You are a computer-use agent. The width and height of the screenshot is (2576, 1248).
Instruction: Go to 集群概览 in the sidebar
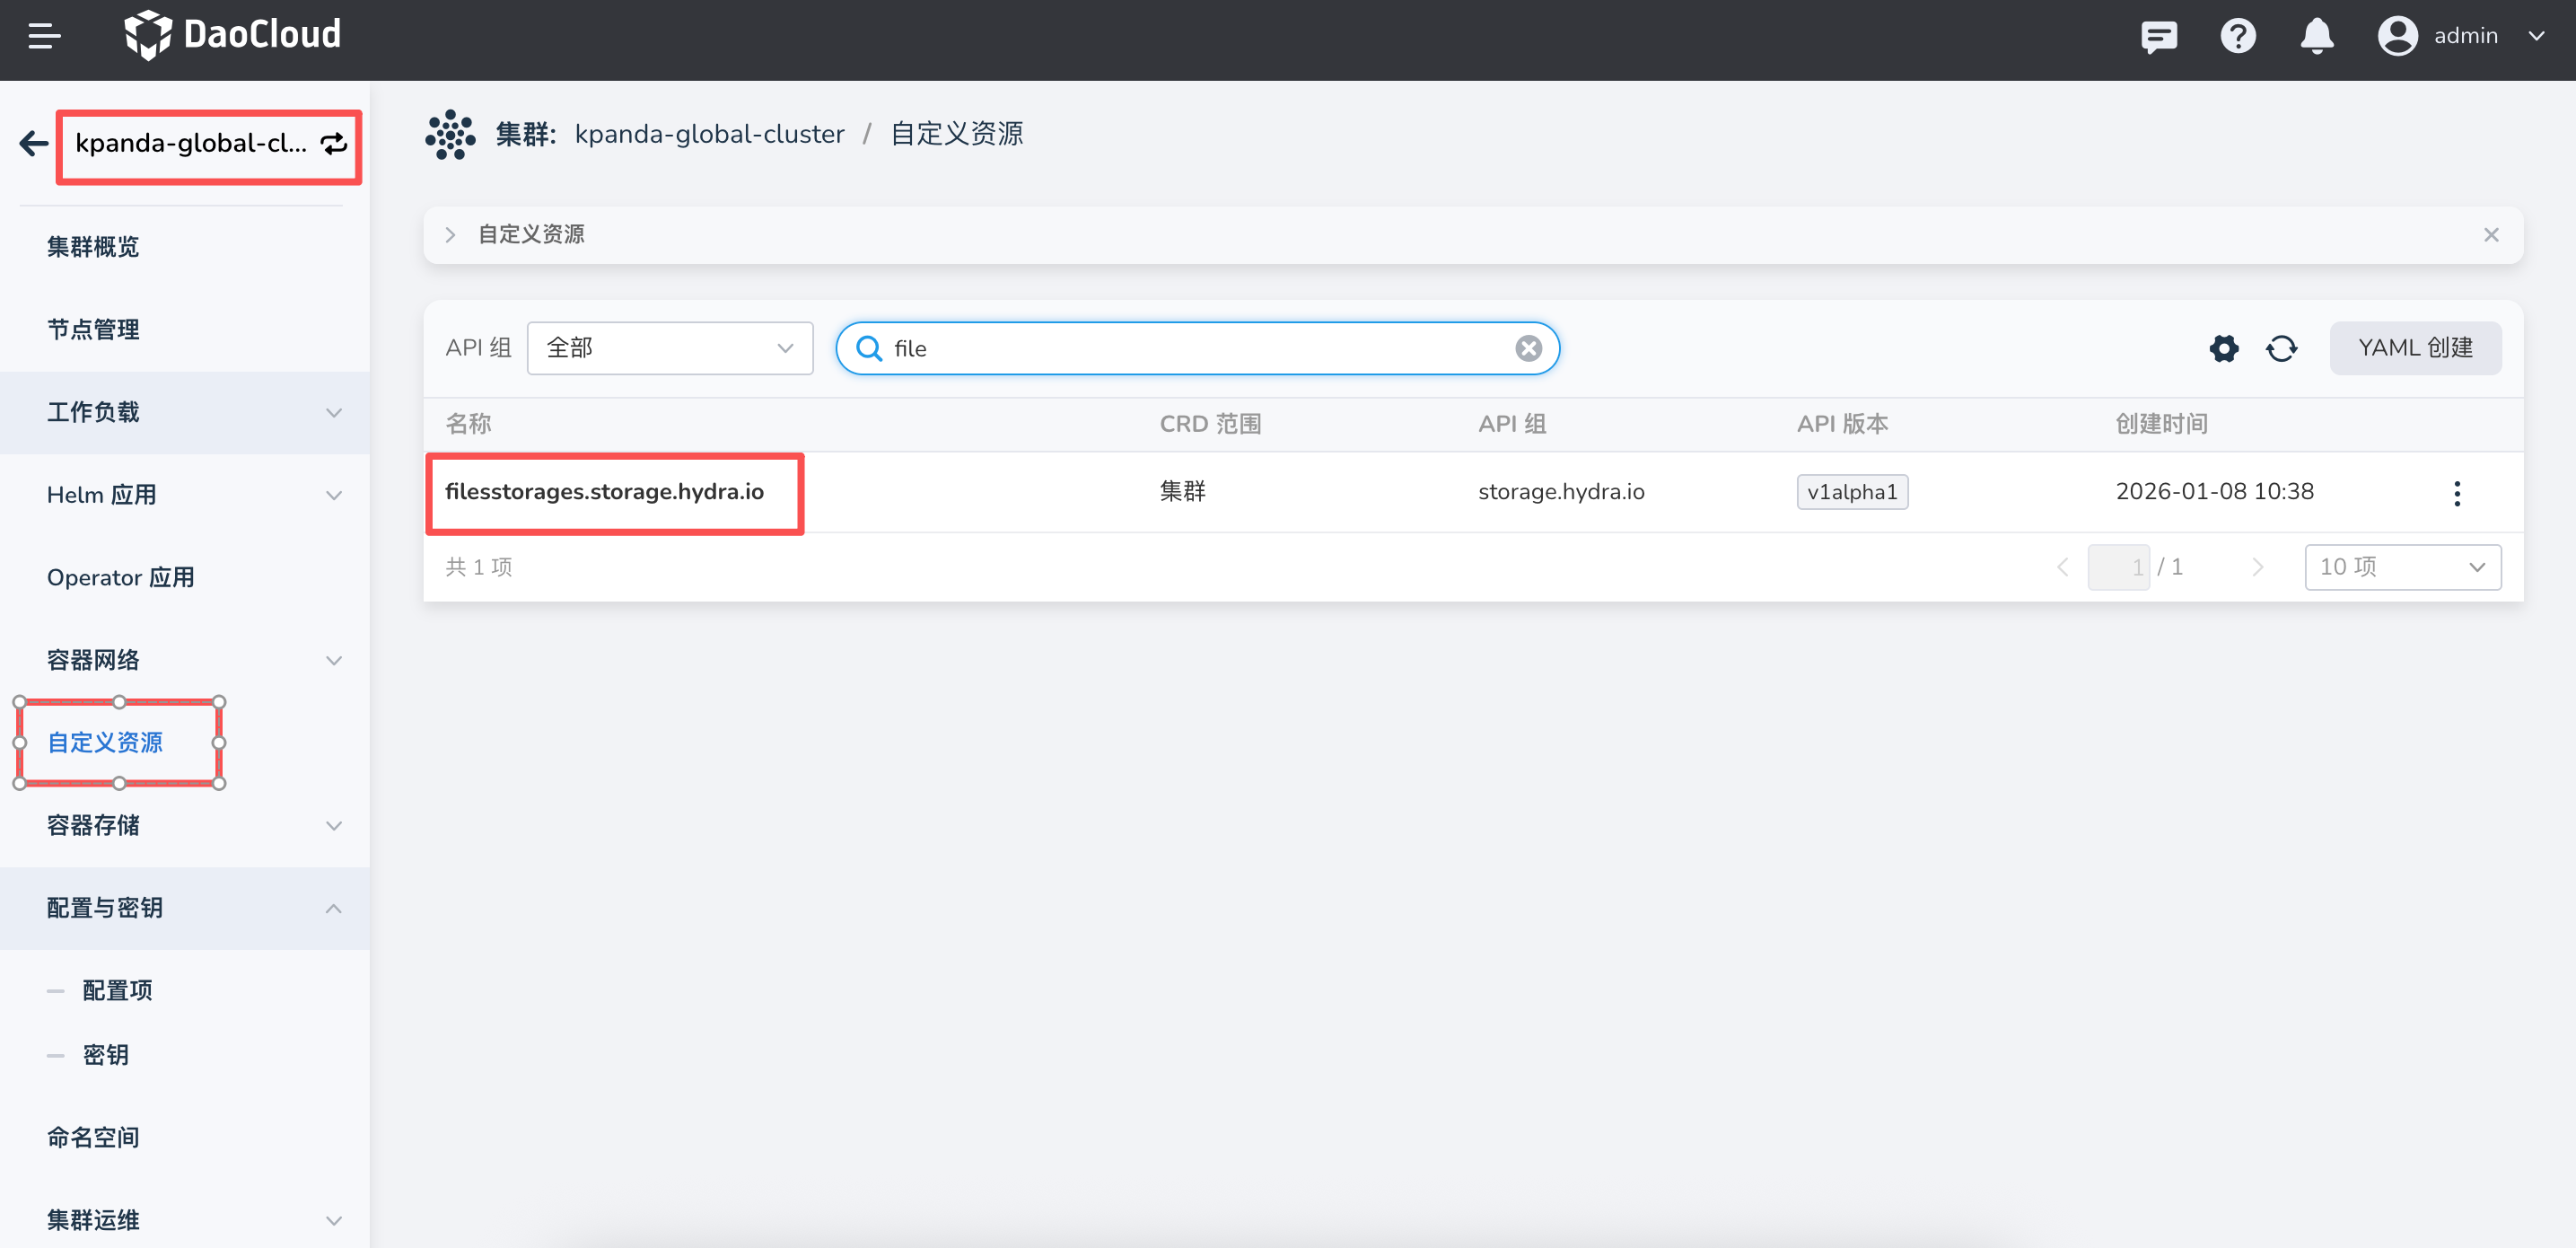(x=93, y=247)
